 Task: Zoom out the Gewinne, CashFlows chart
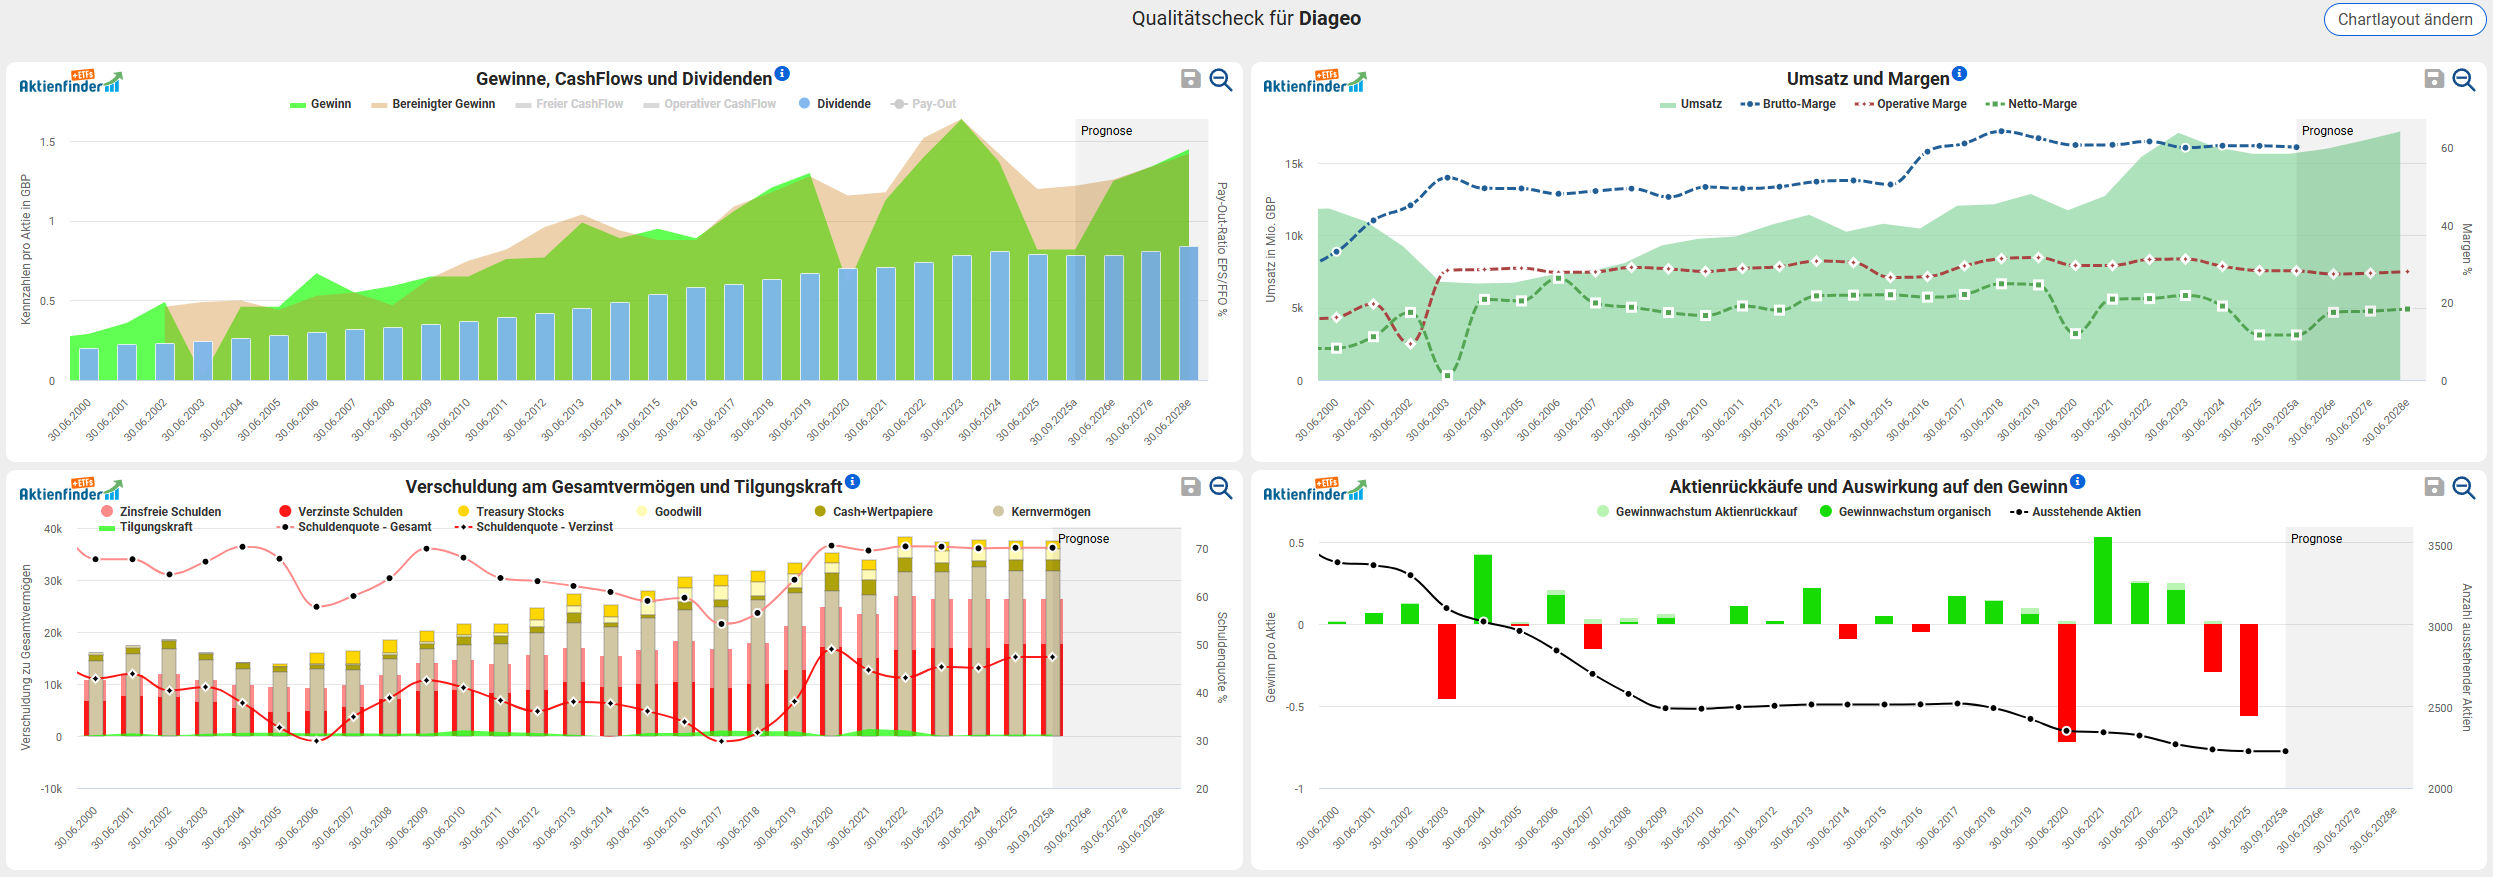click(1220, 79)
